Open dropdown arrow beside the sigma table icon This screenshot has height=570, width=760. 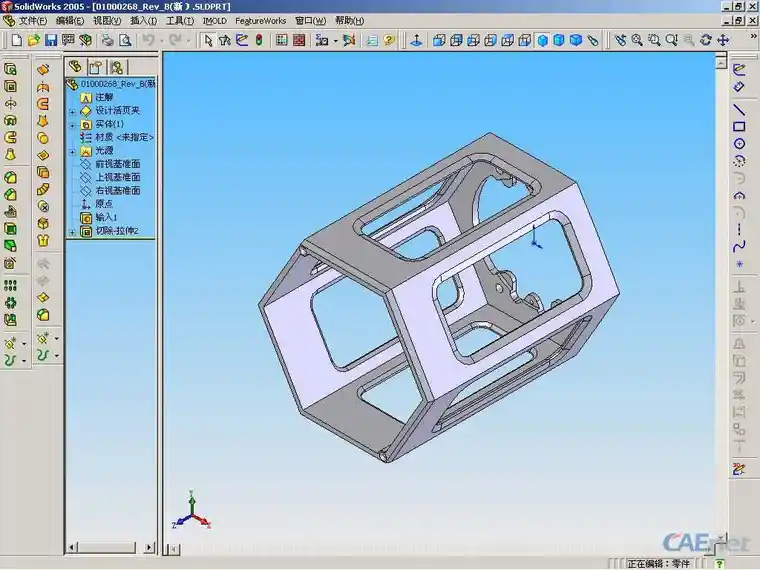335,41
